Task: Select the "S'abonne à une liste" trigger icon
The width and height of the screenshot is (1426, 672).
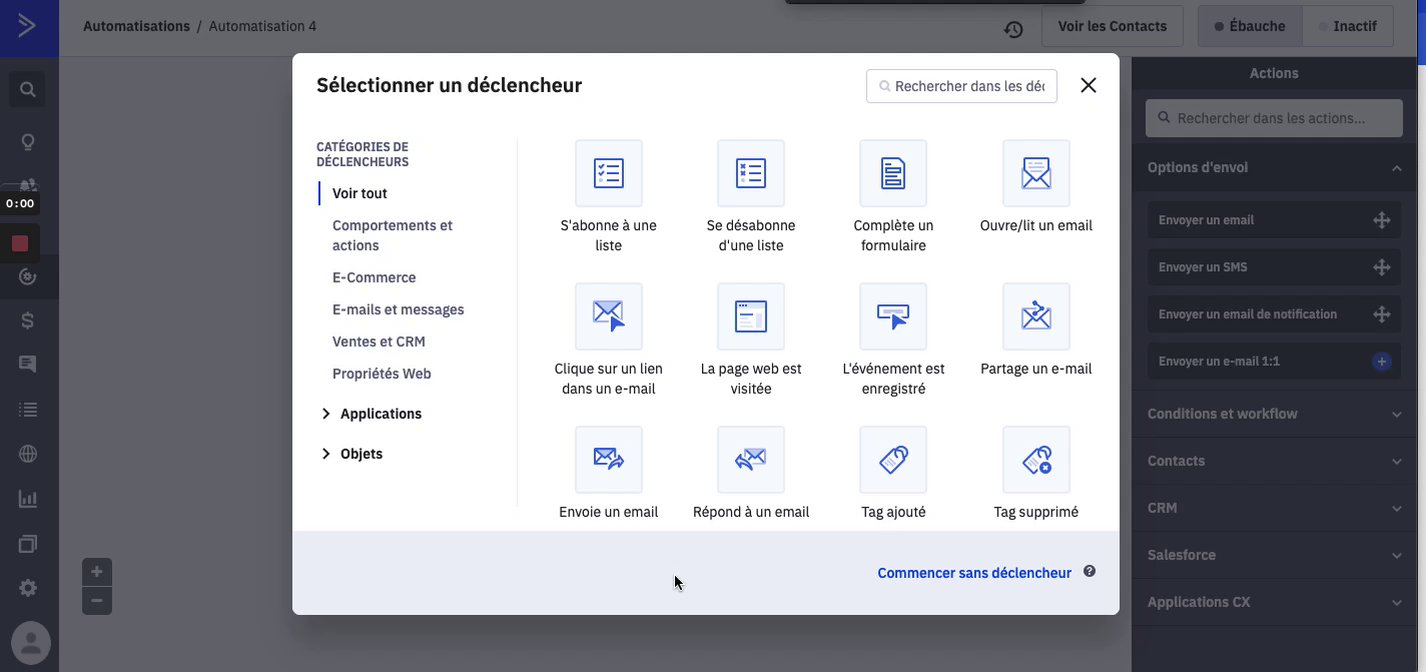Action: 608,173
